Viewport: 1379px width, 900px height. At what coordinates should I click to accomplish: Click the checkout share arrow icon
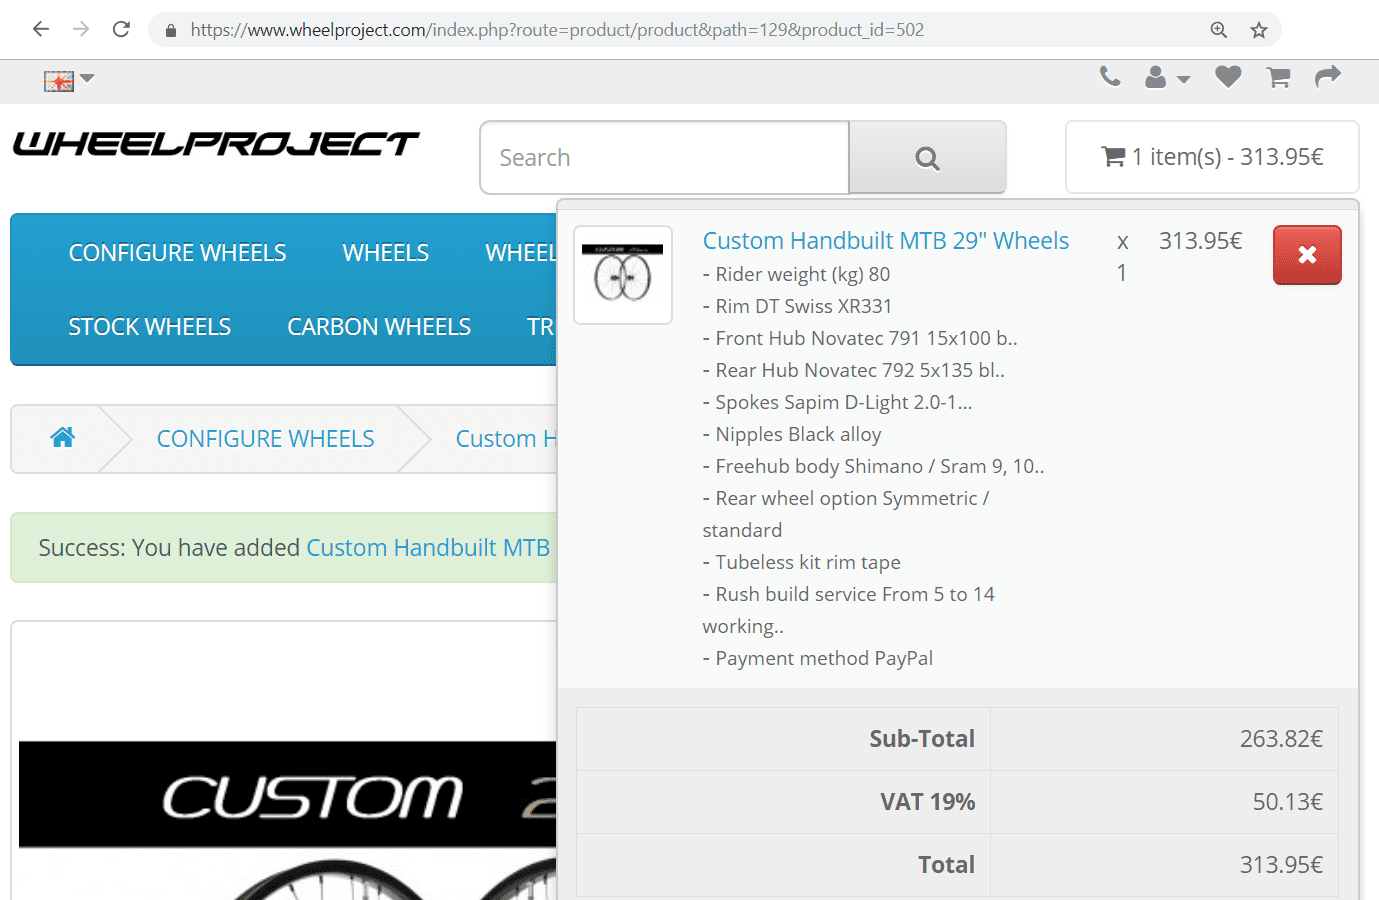pyautogui.click(x=1328, y=77)
